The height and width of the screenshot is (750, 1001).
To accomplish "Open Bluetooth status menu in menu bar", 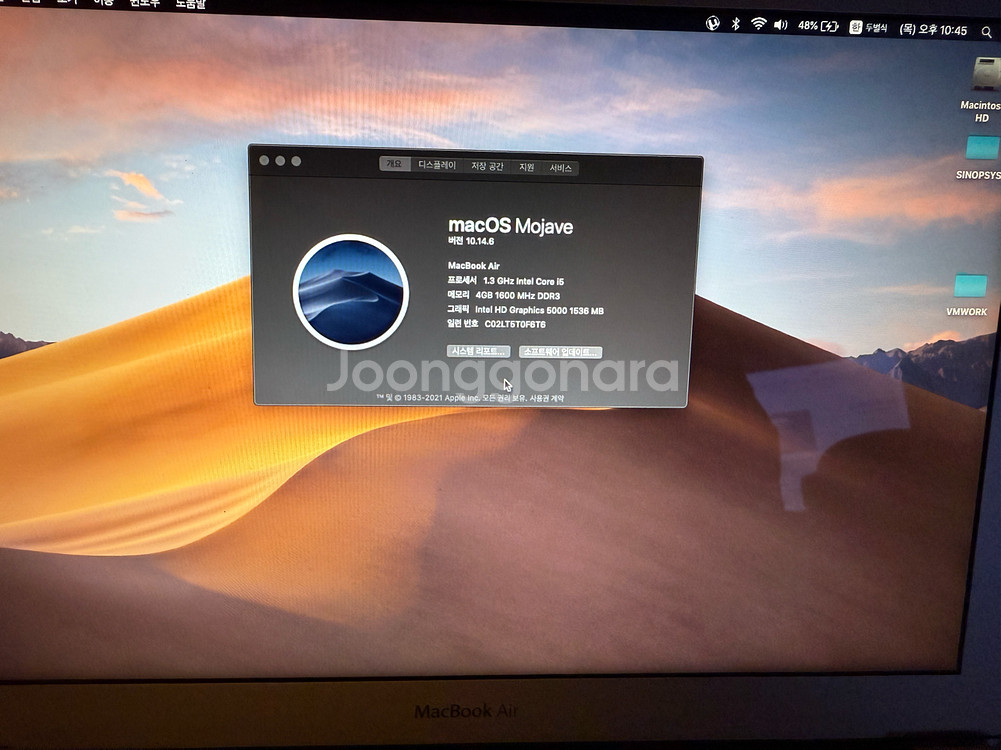I will pos(735,24).
